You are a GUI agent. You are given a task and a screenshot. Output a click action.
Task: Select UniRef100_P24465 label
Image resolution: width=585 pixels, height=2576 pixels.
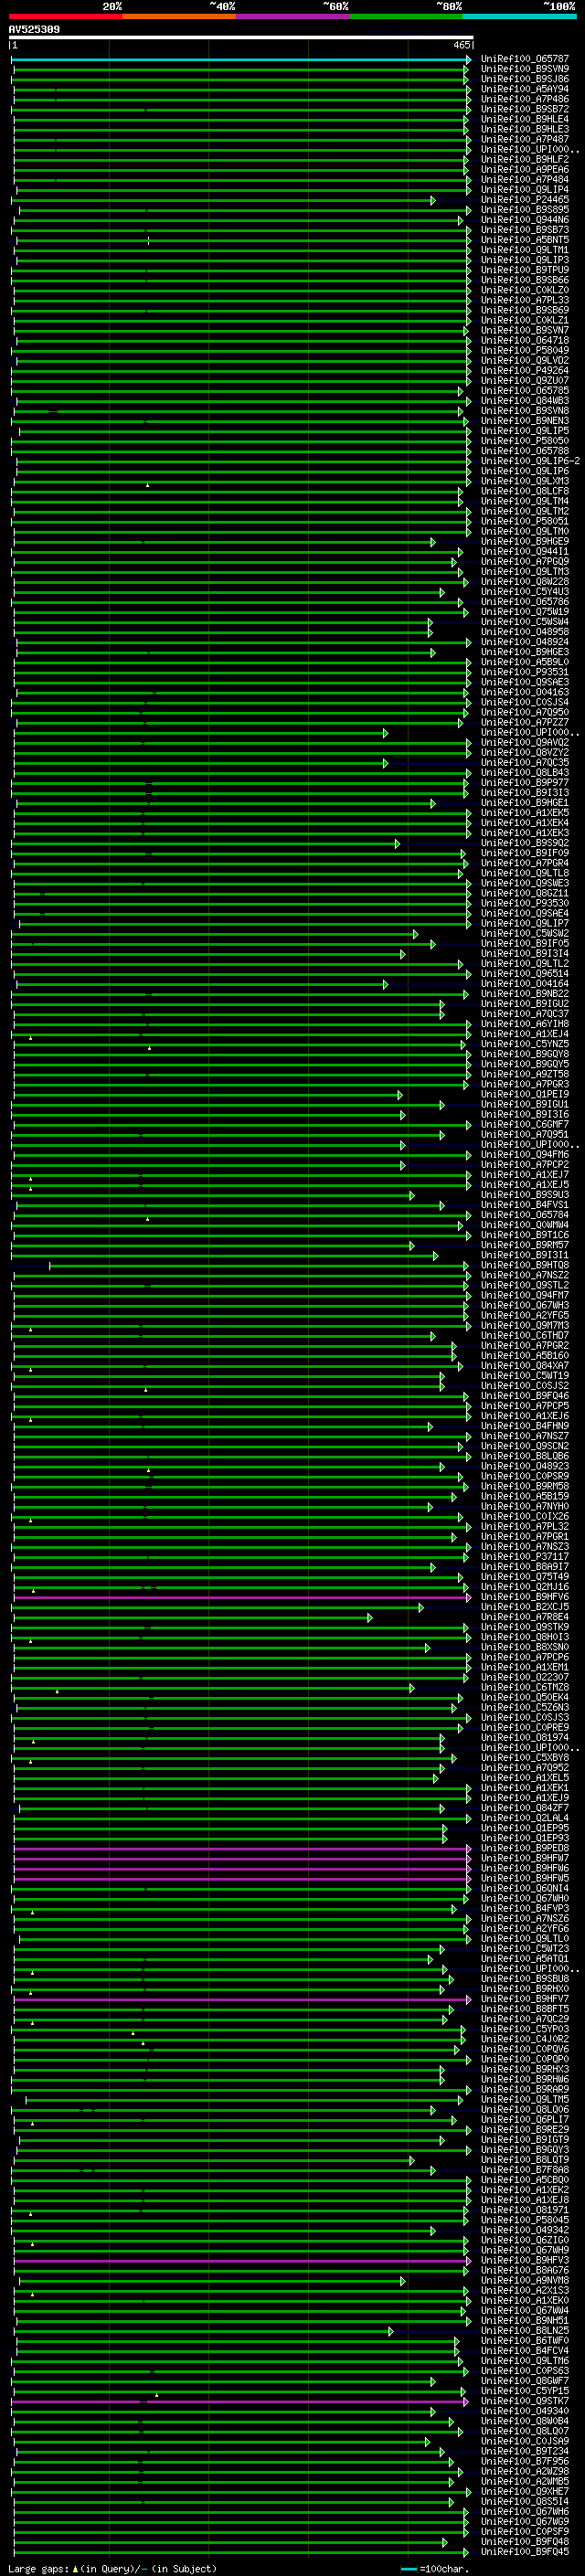pyautogui.click(x=524, y=200)
